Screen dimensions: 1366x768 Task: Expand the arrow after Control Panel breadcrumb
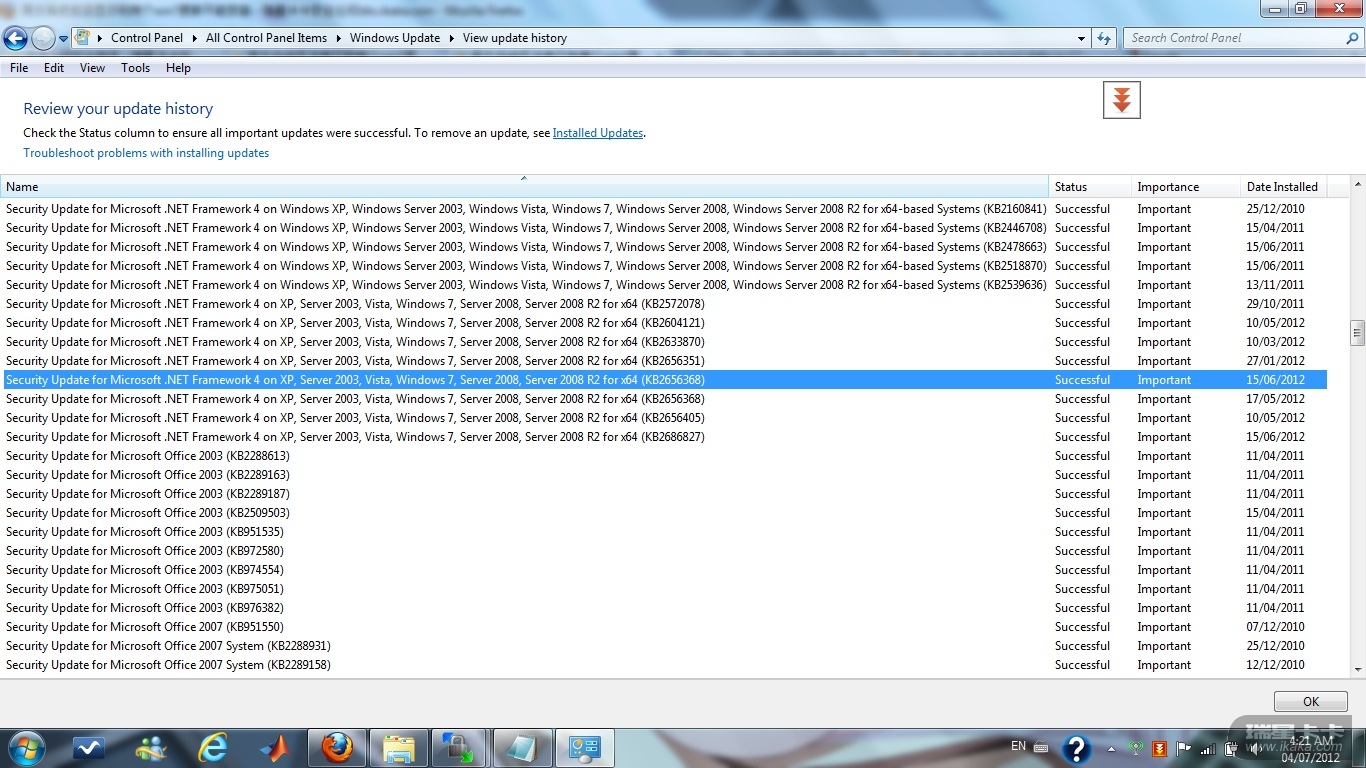click(x=194, y=38)
